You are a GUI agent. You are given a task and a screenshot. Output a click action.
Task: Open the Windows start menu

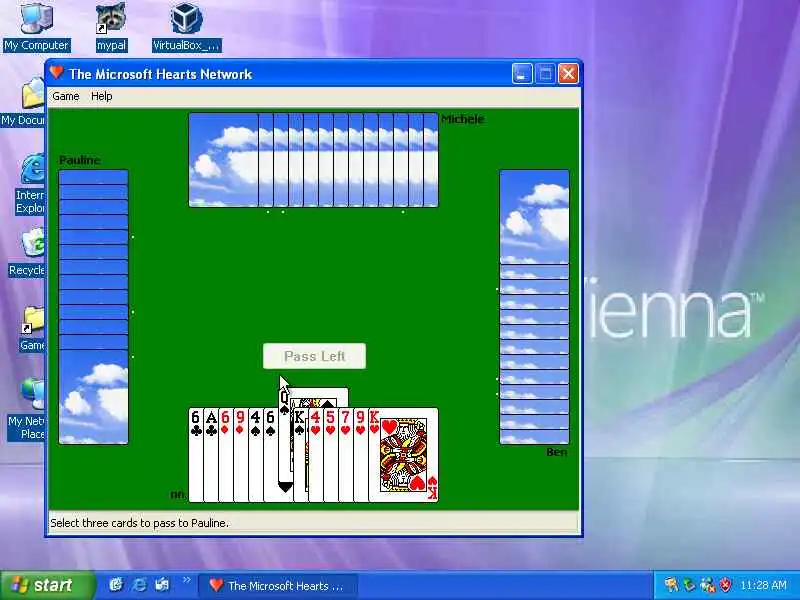point(47,585)
